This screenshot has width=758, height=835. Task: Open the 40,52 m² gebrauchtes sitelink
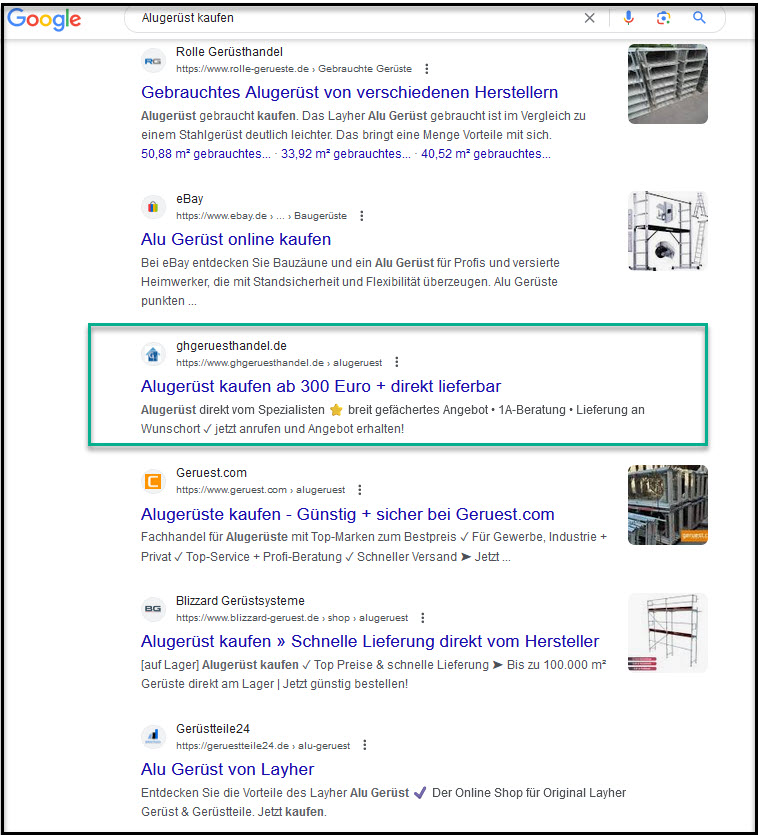486,154
